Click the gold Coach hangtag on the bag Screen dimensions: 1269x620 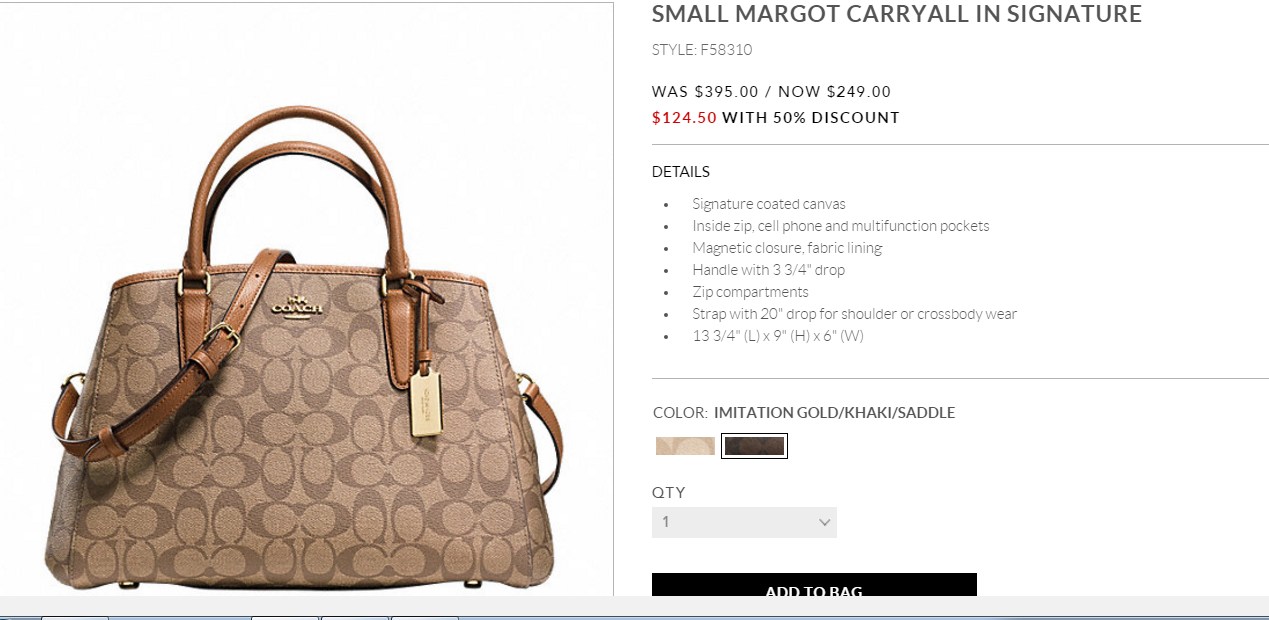pyautogui.click(x=427, y=403)
